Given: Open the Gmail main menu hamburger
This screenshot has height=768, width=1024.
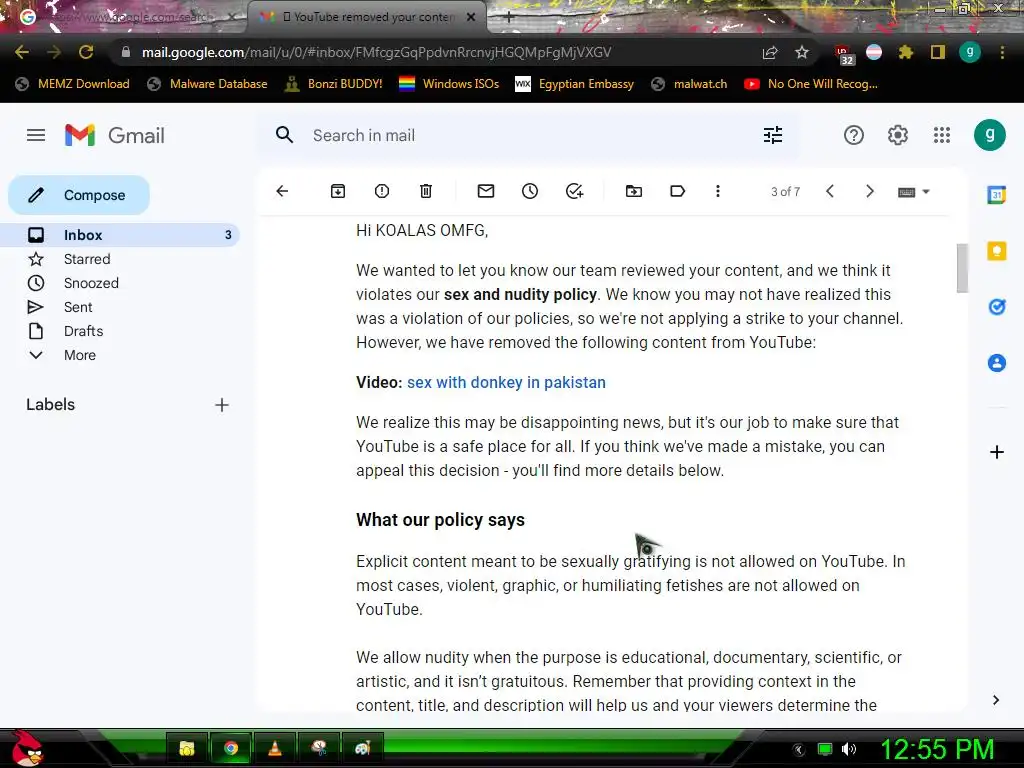Looking at the screenshot, I should pos(36,135).
